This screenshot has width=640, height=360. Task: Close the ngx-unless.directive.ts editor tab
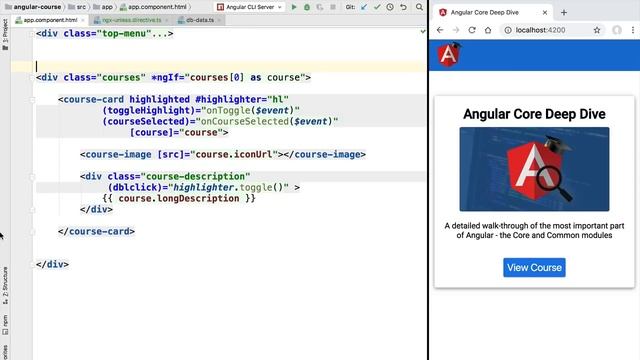[x=167, y=20]
